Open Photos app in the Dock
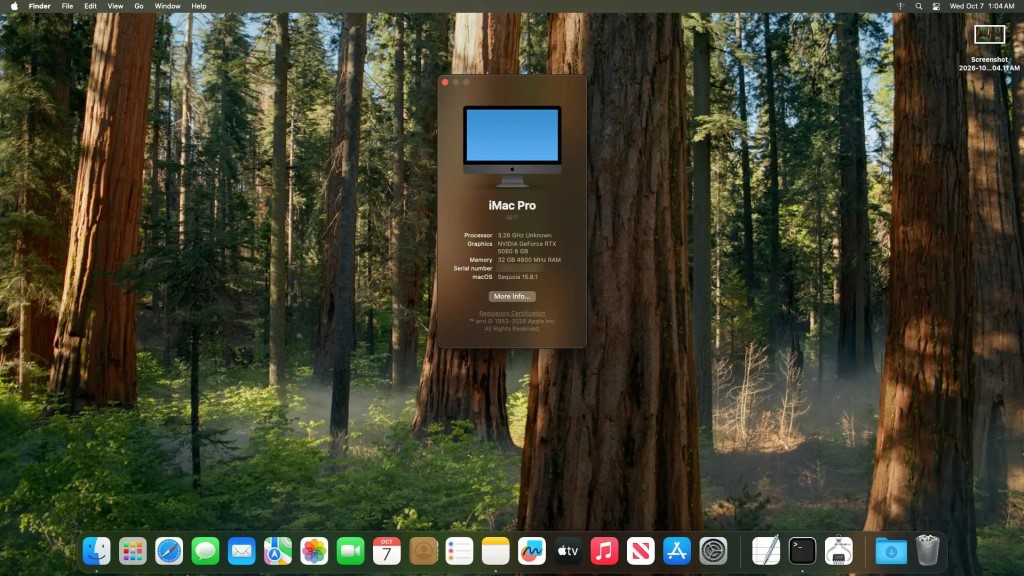The height and width of the screenshot is (576, 1024). (314, 551)
